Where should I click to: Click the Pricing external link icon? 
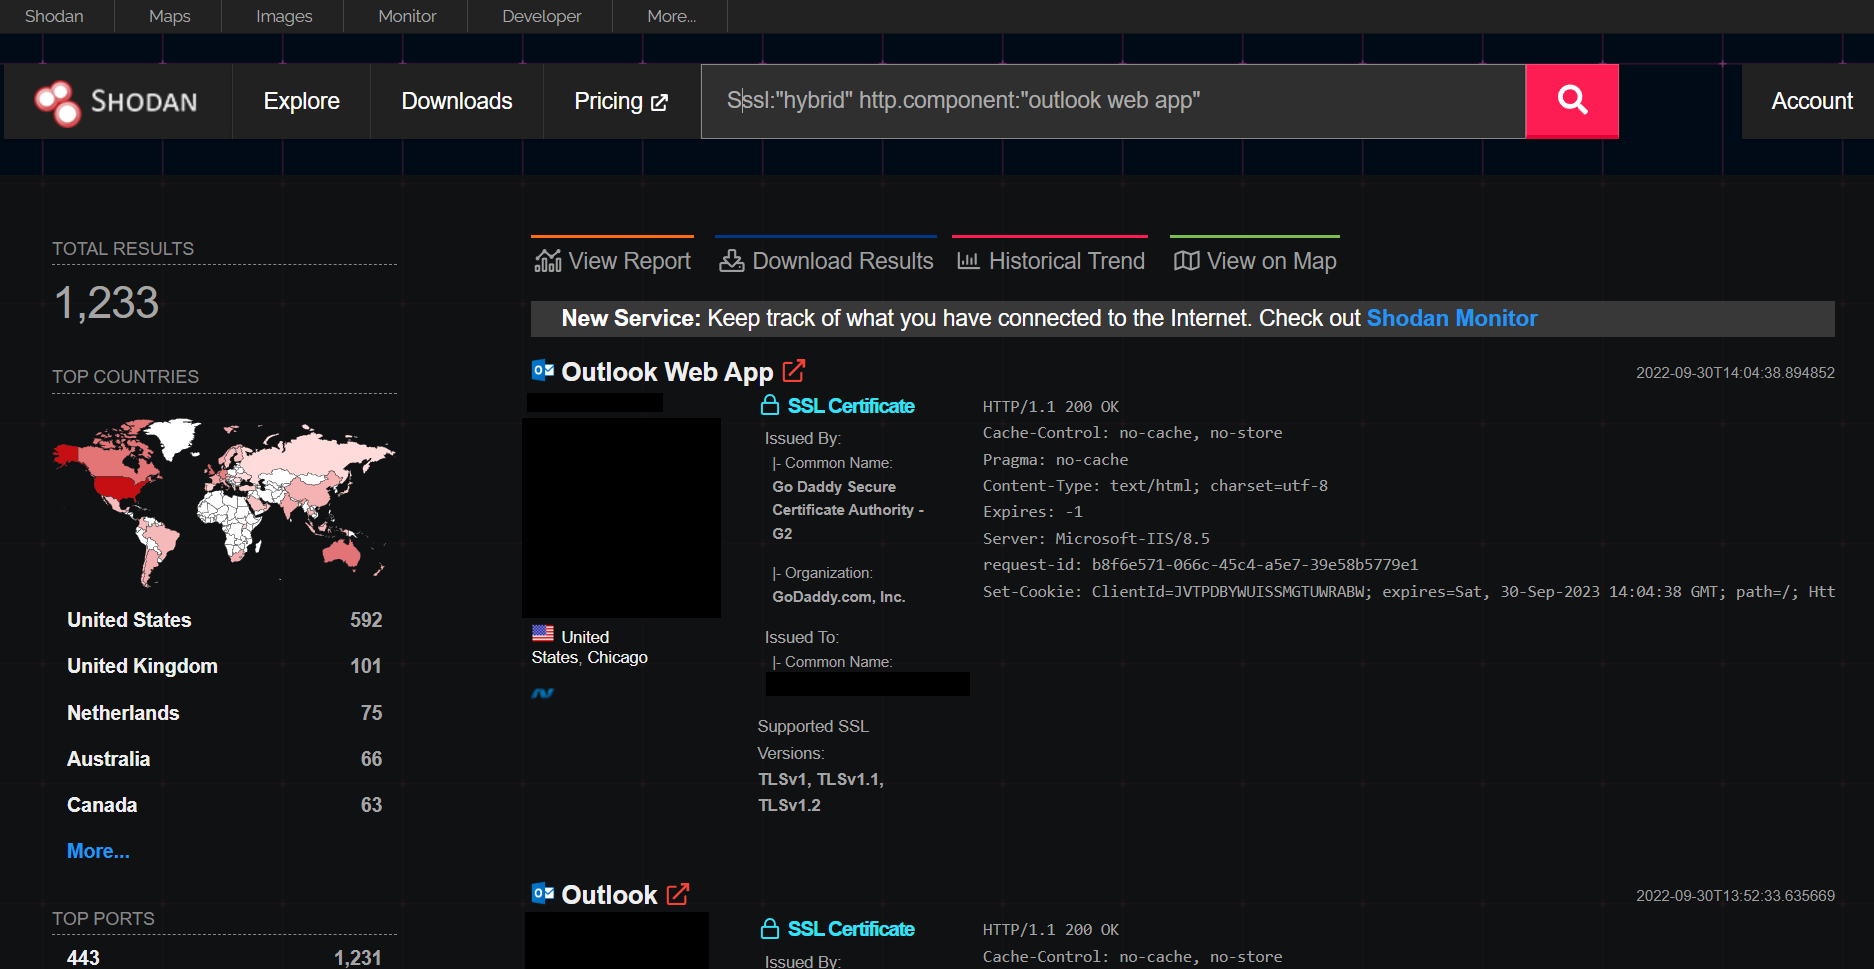coord(659,102)
